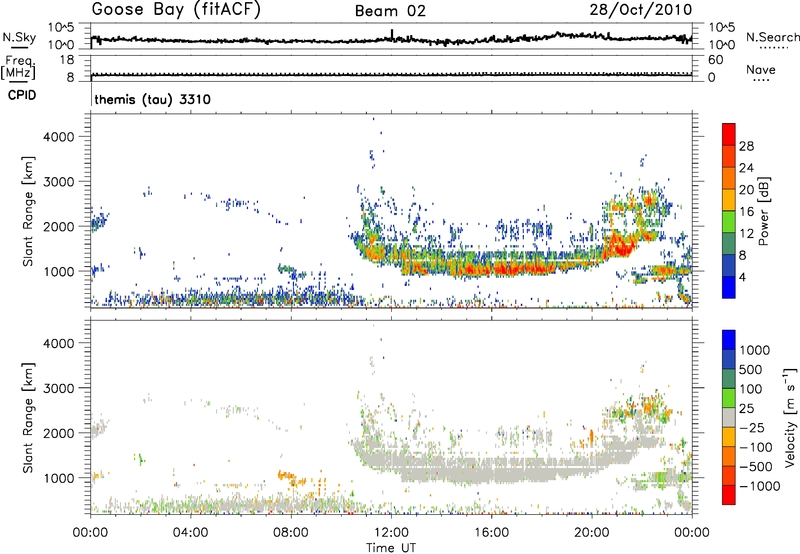The width and height of the screenshot is (800, 554).
Task: Click the '3000' tick on velocity panel
Action: tap(59, 388)
